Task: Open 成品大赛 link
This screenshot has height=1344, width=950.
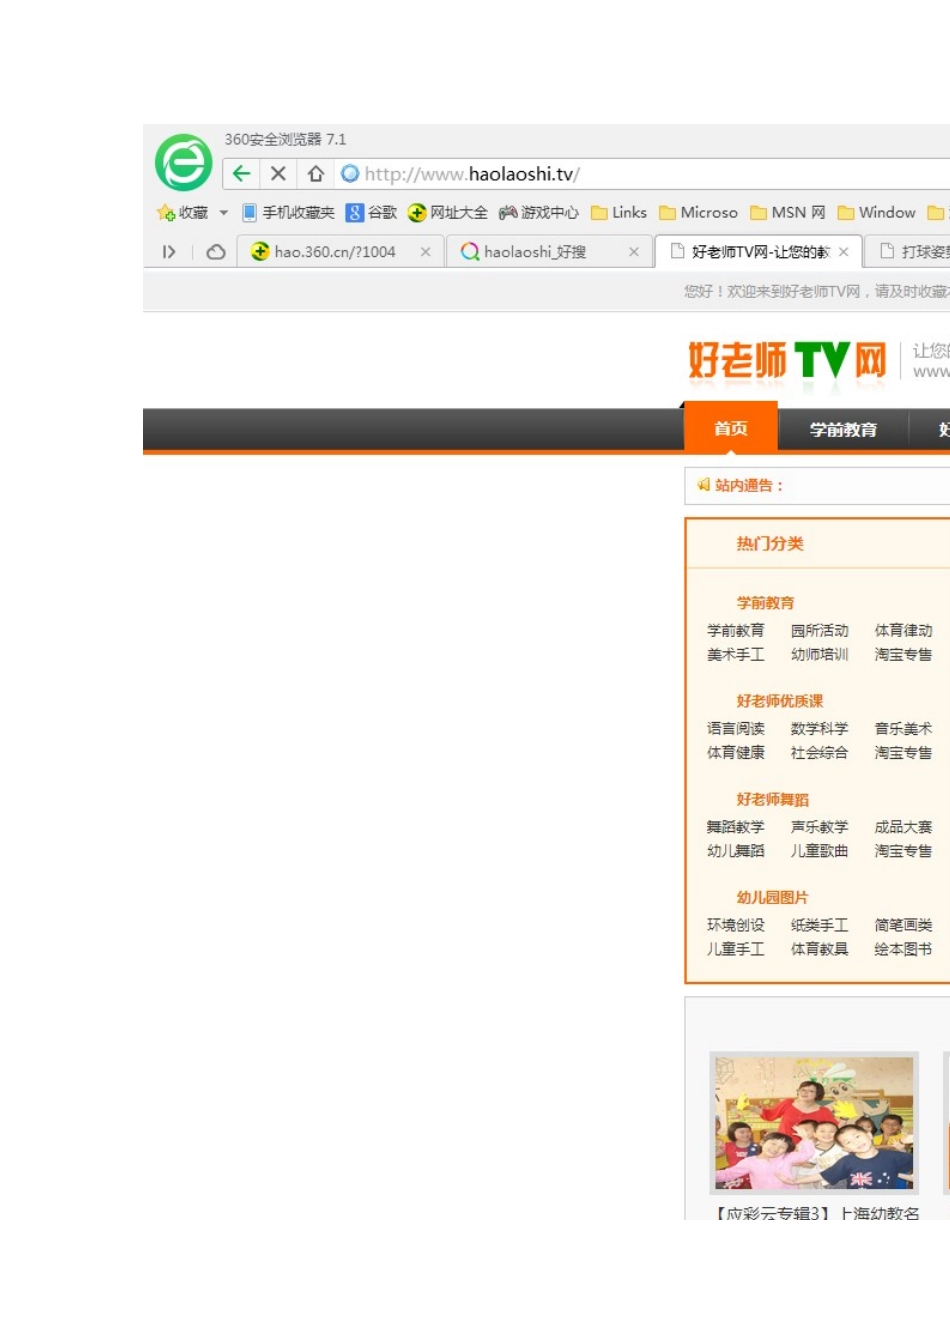Action: (903, 827)
